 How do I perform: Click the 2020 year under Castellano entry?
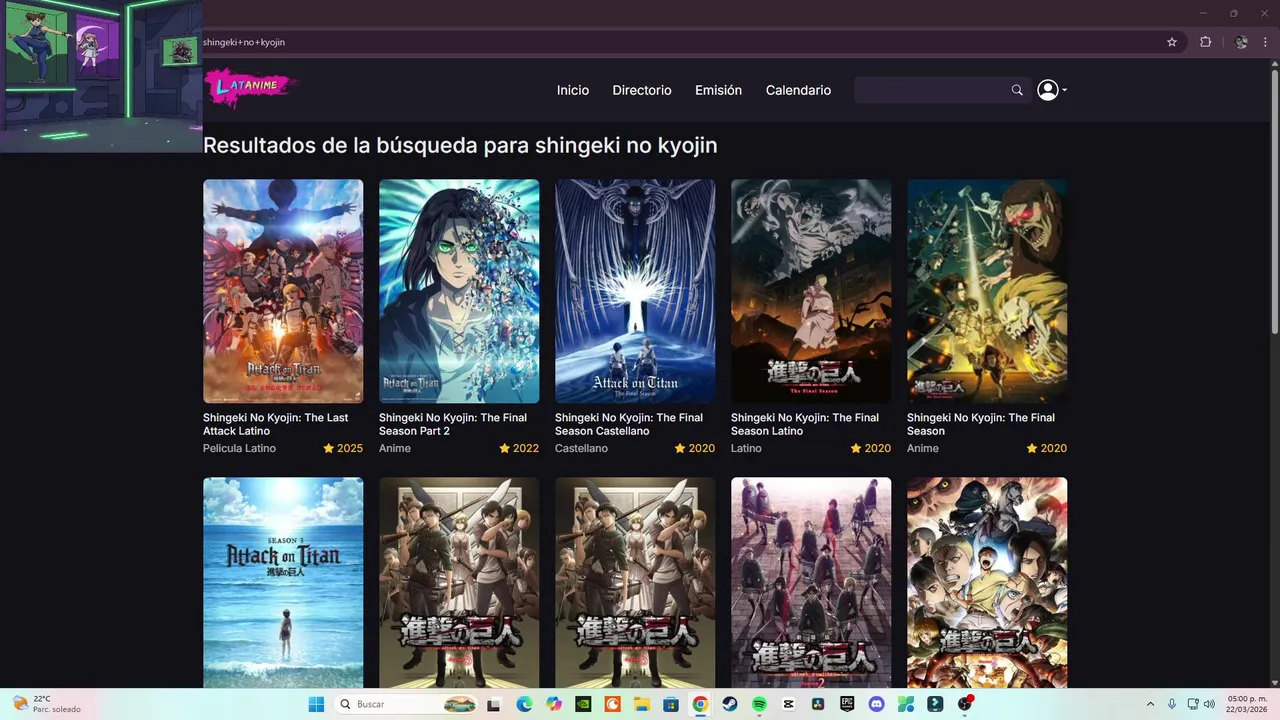(x=695, y=448)
